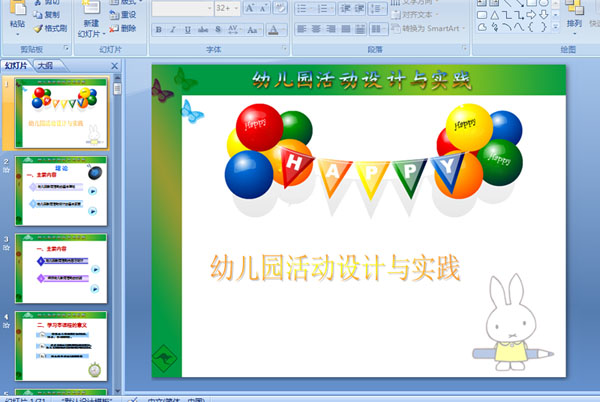
Task: Click the Arrange (排列) icon
Action: tap(574, 16)
